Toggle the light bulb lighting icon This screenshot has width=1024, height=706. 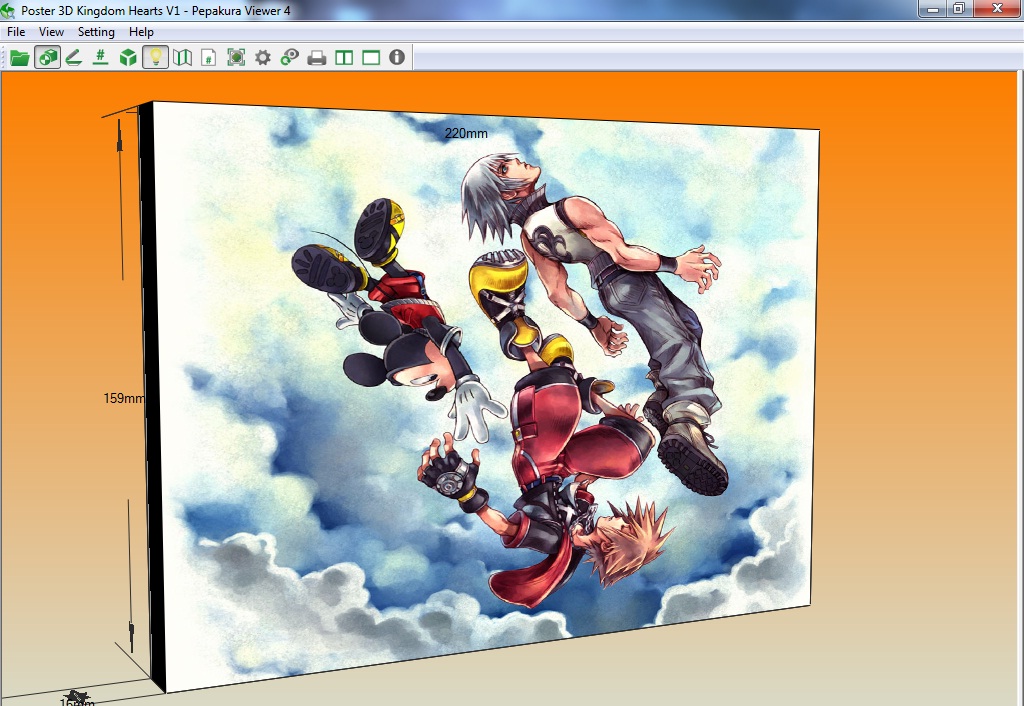click(x=155, y=57)
